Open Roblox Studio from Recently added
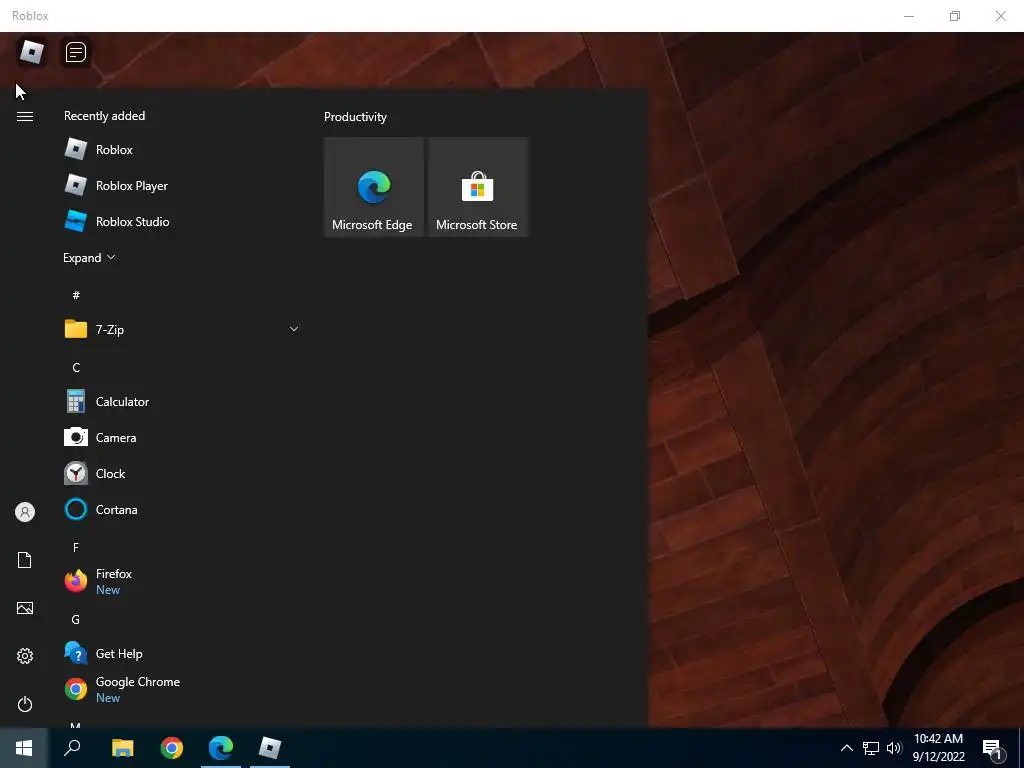Screen dimensions: 1024x768 (x=182, y=221)
